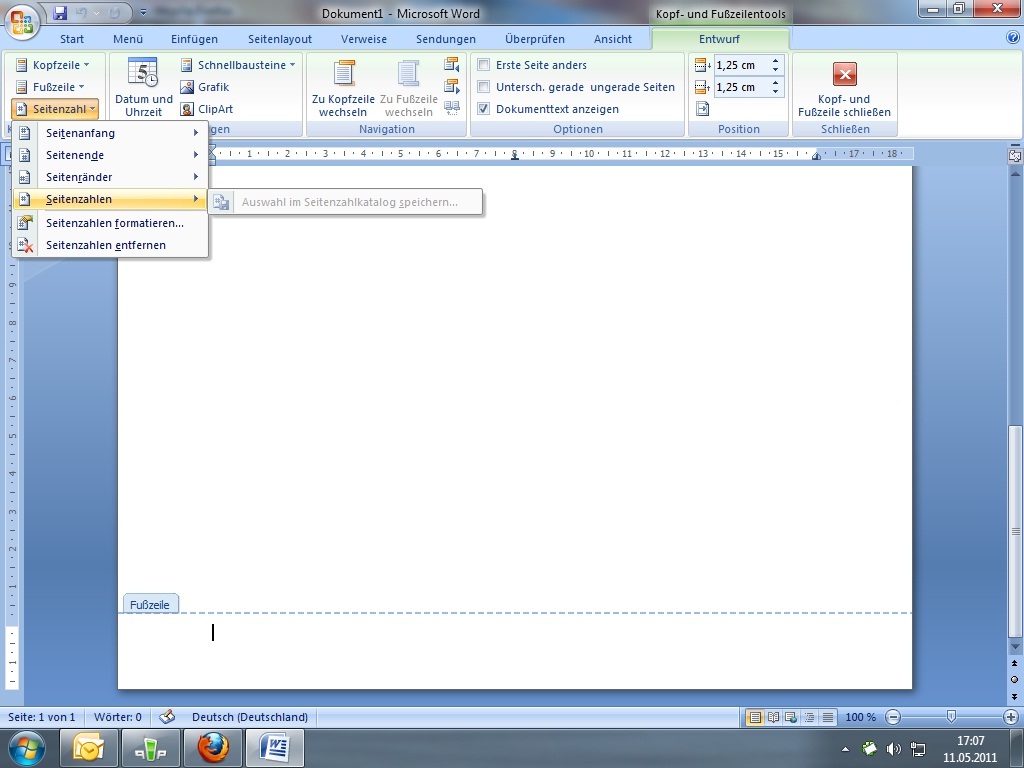Image resolution: width=1024 pixels, height=768 pixels.
Task: Go to previous section icon in Navigation
Action: pos(452,64)
